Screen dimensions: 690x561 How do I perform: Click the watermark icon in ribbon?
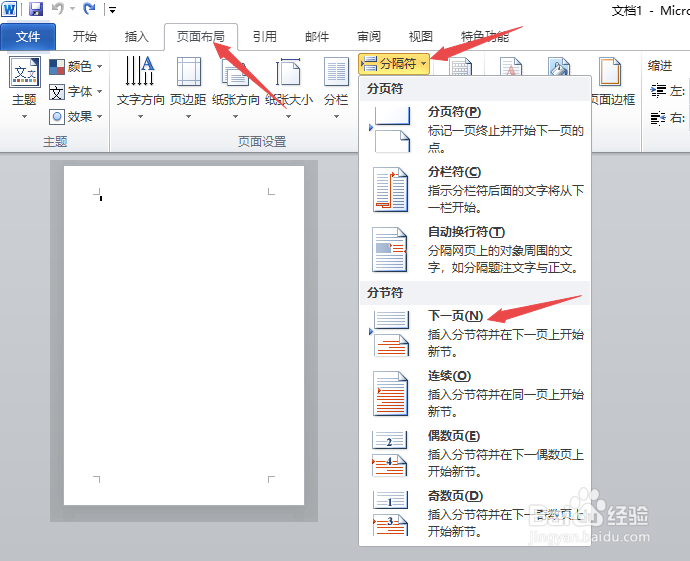pos(511,67)
